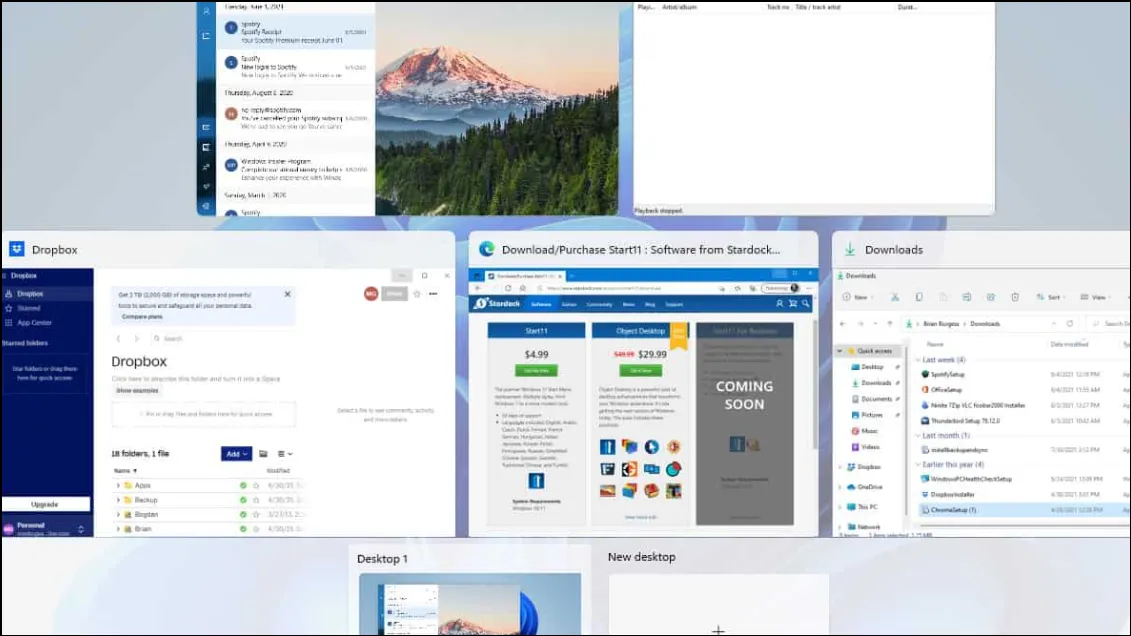Click the green Start11 purchase button

coord(536,371)
